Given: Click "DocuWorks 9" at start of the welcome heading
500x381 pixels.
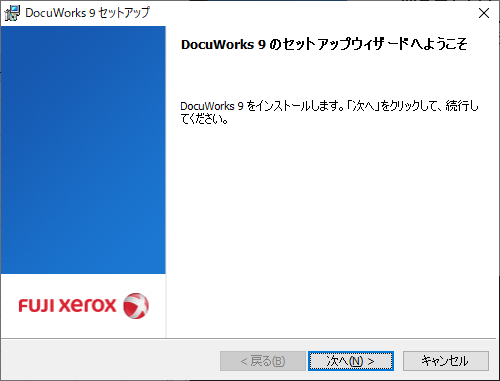Looking at the screenshot, I should tap(223, 44).
